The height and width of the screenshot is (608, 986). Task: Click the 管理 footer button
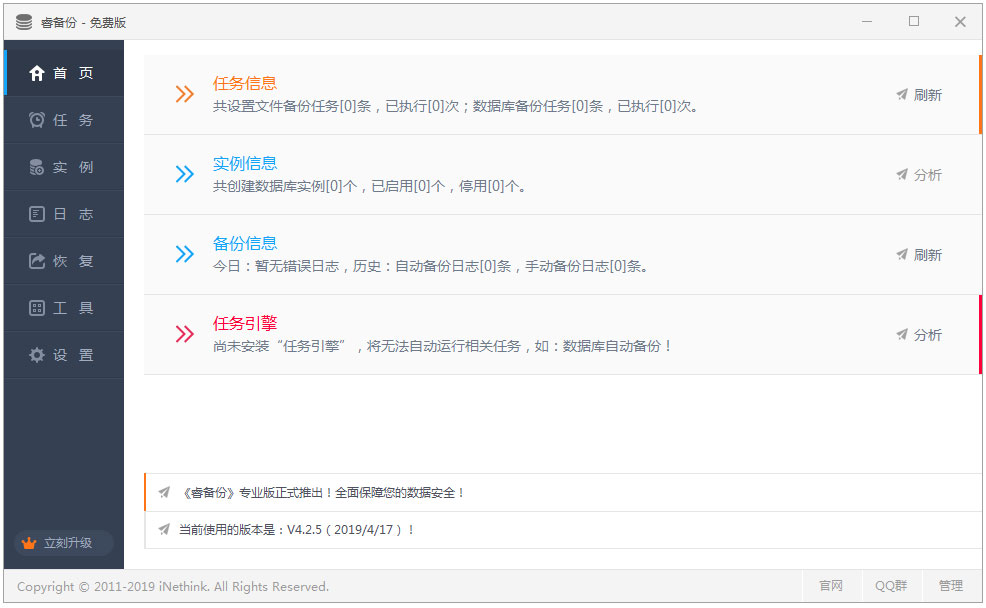[x=950, y=586]
